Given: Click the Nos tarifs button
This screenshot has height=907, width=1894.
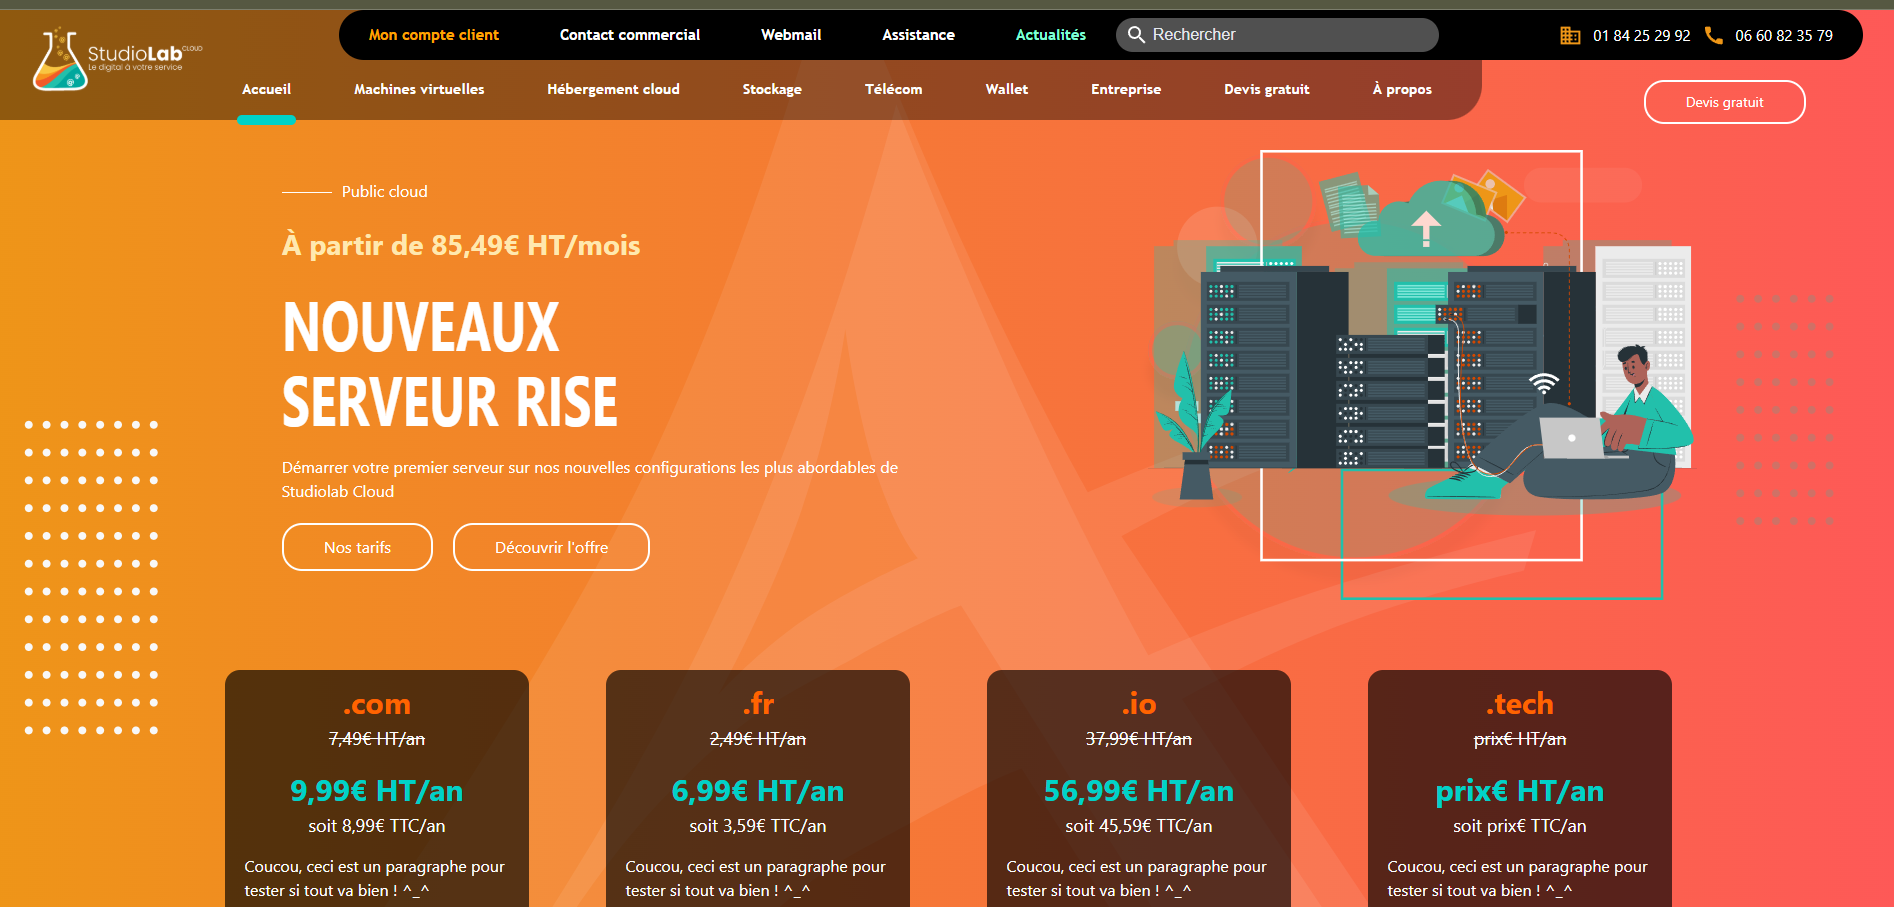Looking at the screenshot, I should click(x=357, y=547).
